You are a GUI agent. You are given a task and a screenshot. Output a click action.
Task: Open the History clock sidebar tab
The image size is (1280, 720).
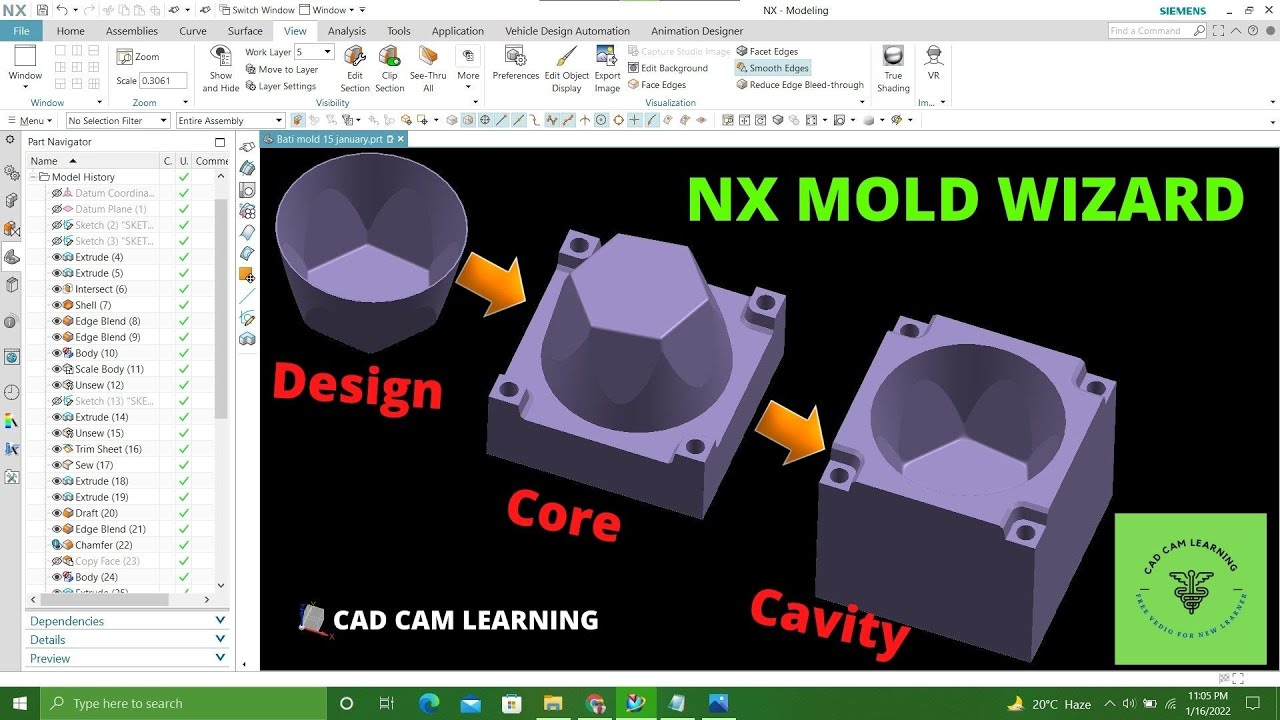point(11,393)
